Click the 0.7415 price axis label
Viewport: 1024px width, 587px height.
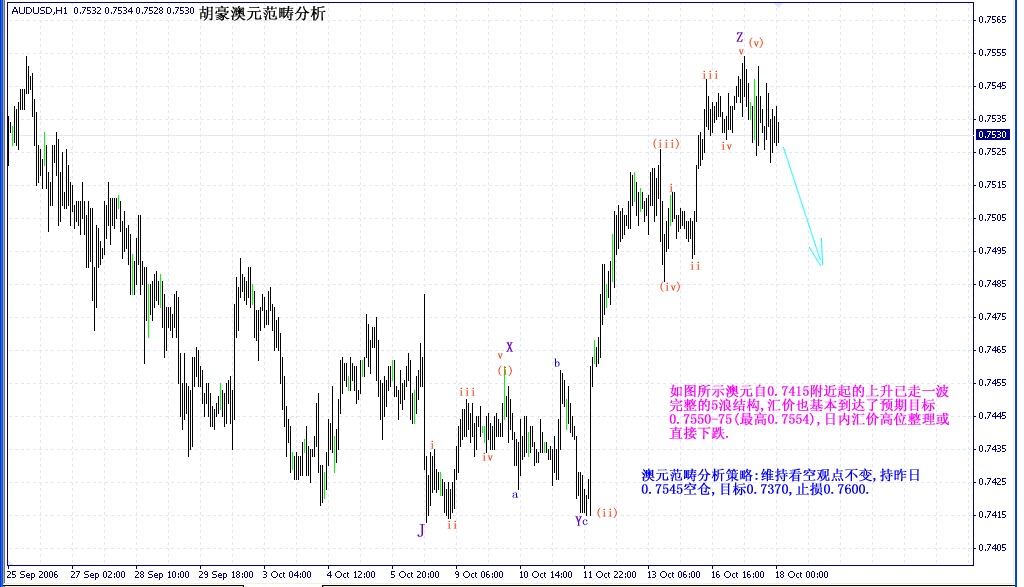[993, 515]
